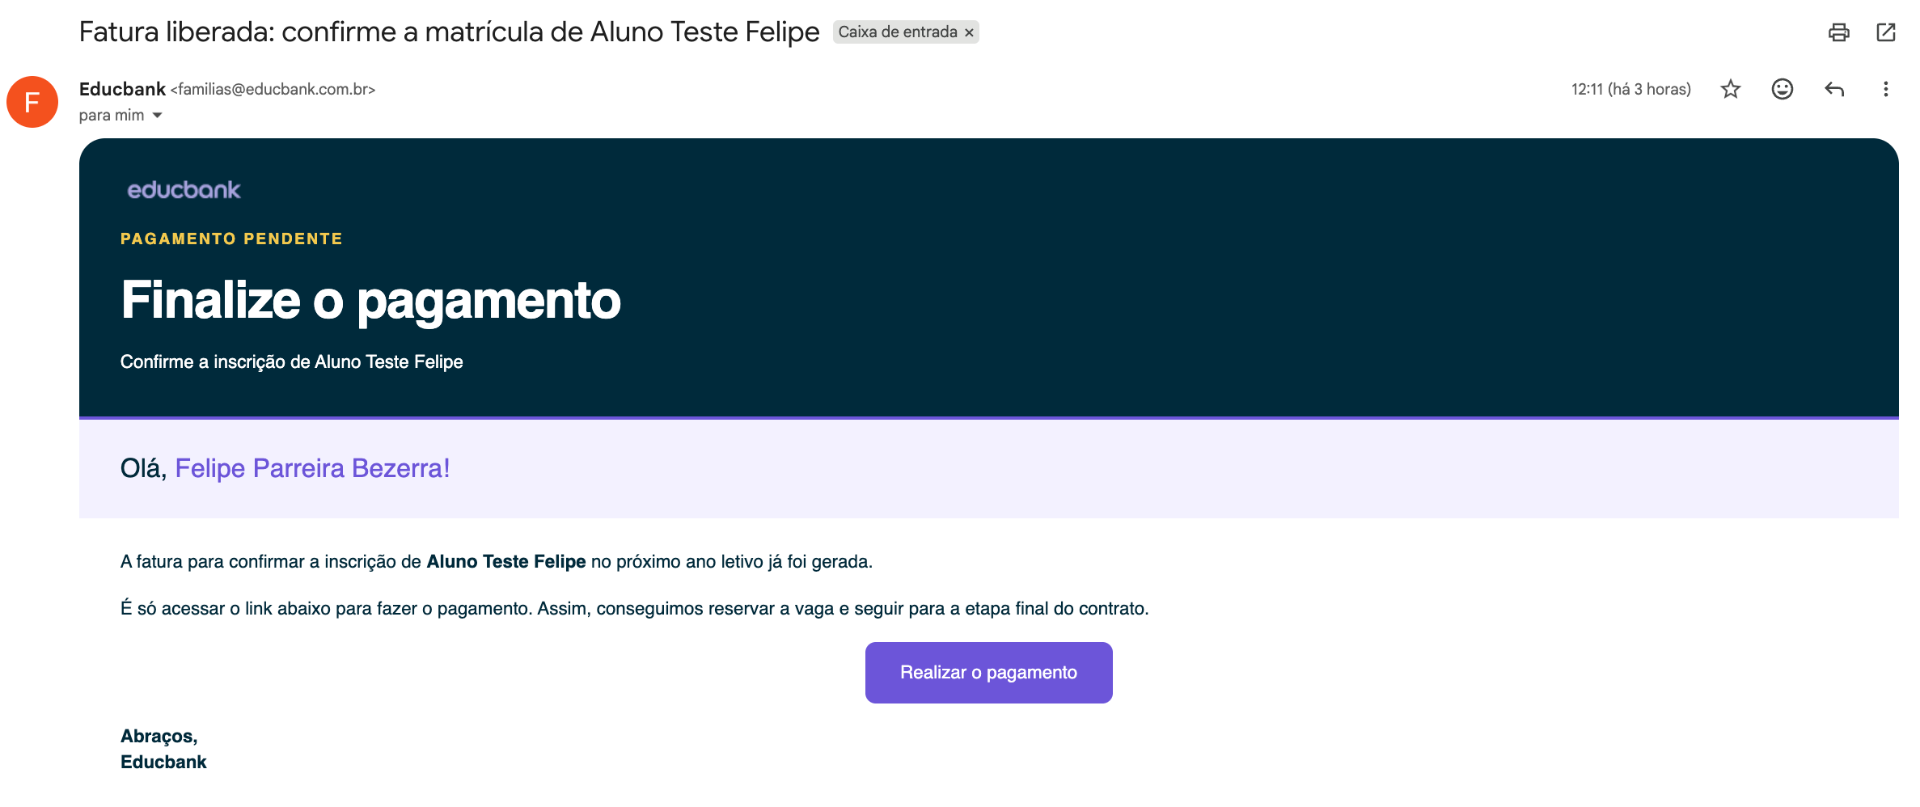
Task: Click the Realizar o pagamento button
Action: point(988,673)
